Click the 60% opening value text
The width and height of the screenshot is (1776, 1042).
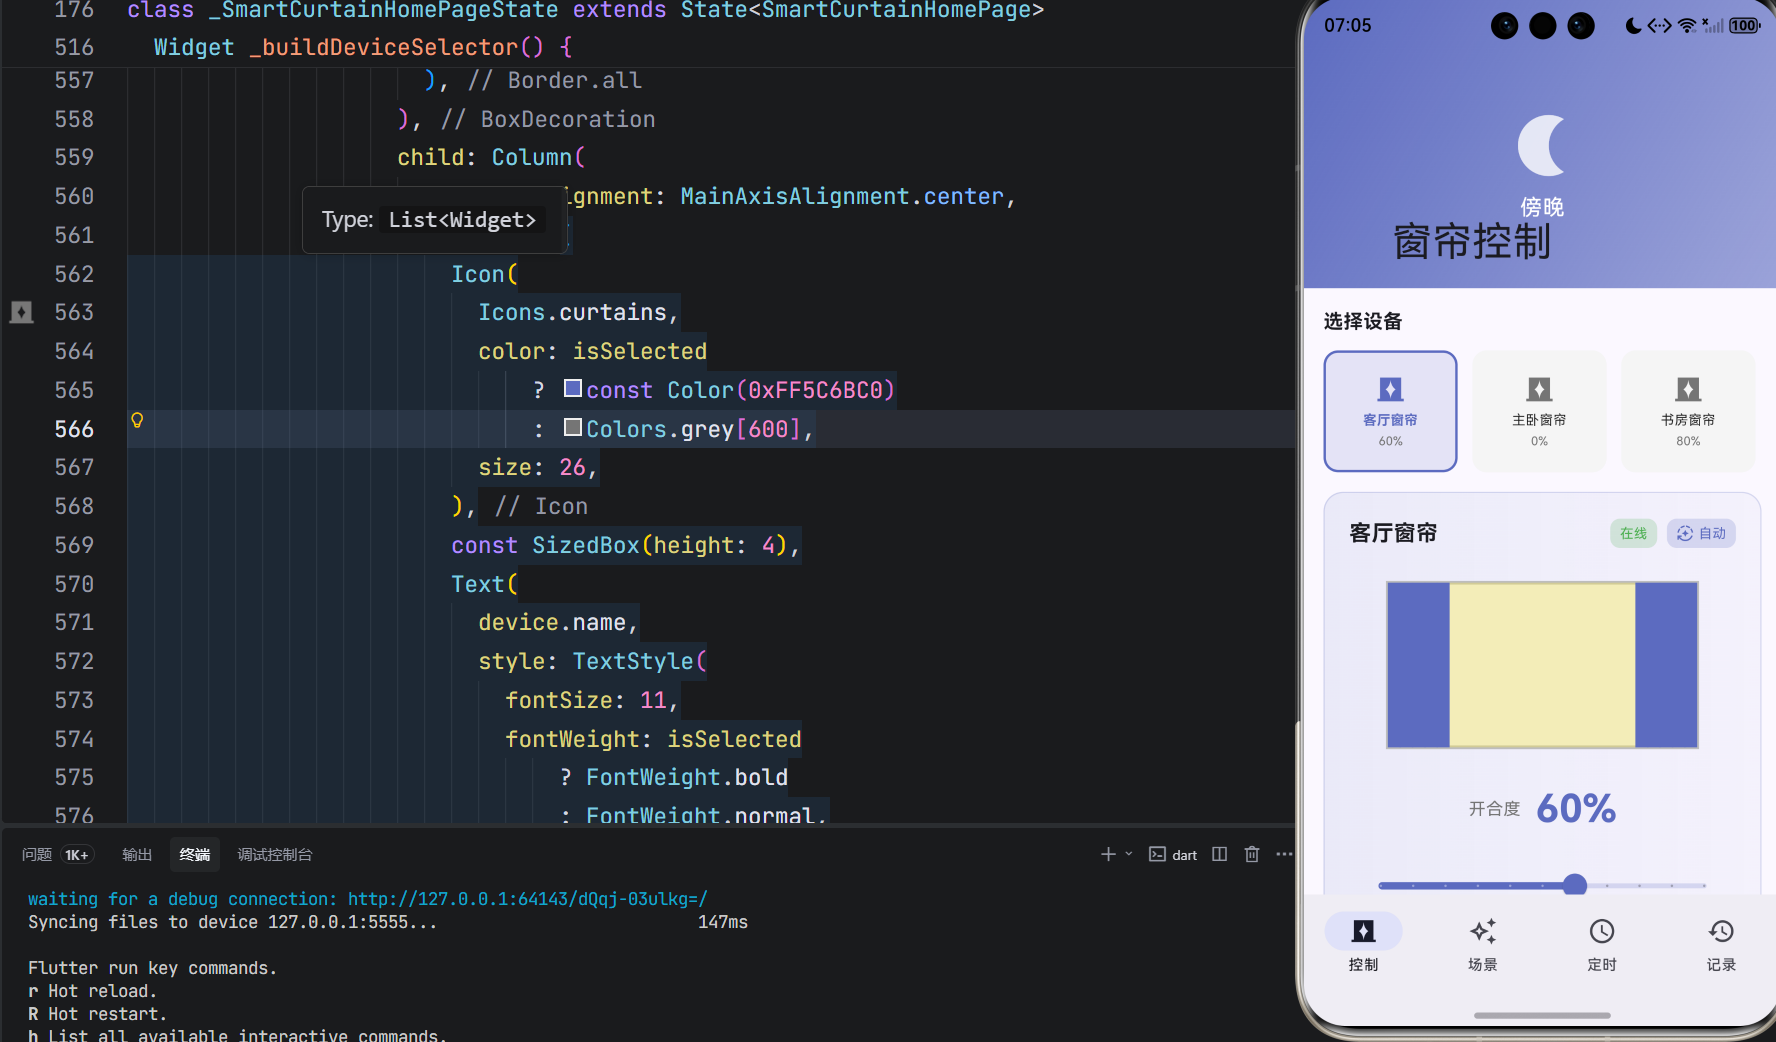[1576, 808]
